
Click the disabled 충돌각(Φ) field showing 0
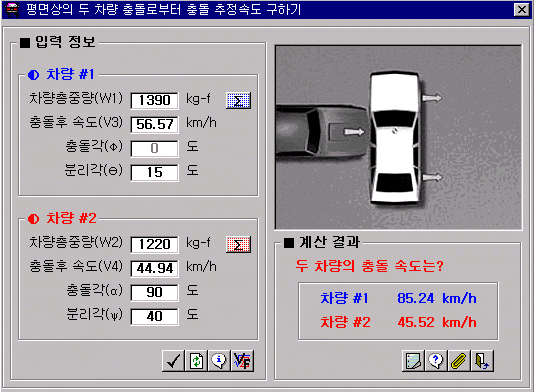[154, 148]
